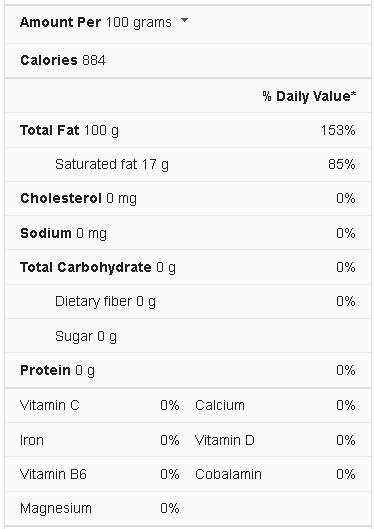Click the Vitamin D label
Screen dimensions: 375x529
(225, 440)
